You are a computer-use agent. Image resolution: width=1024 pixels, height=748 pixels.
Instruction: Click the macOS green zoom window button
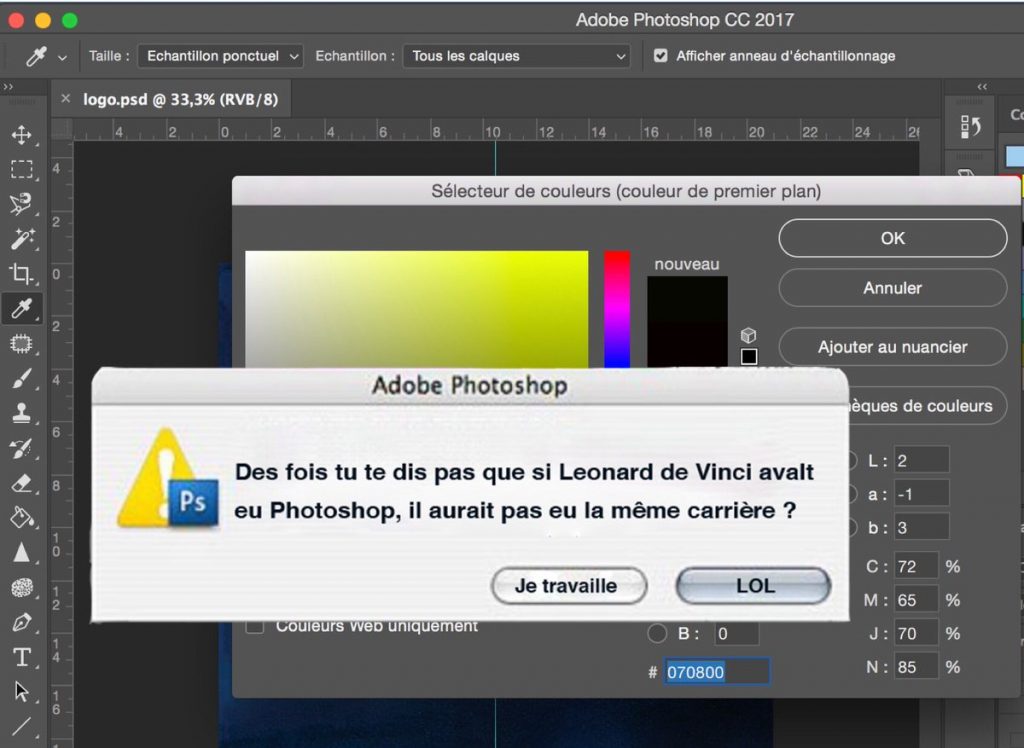[70, 20]
